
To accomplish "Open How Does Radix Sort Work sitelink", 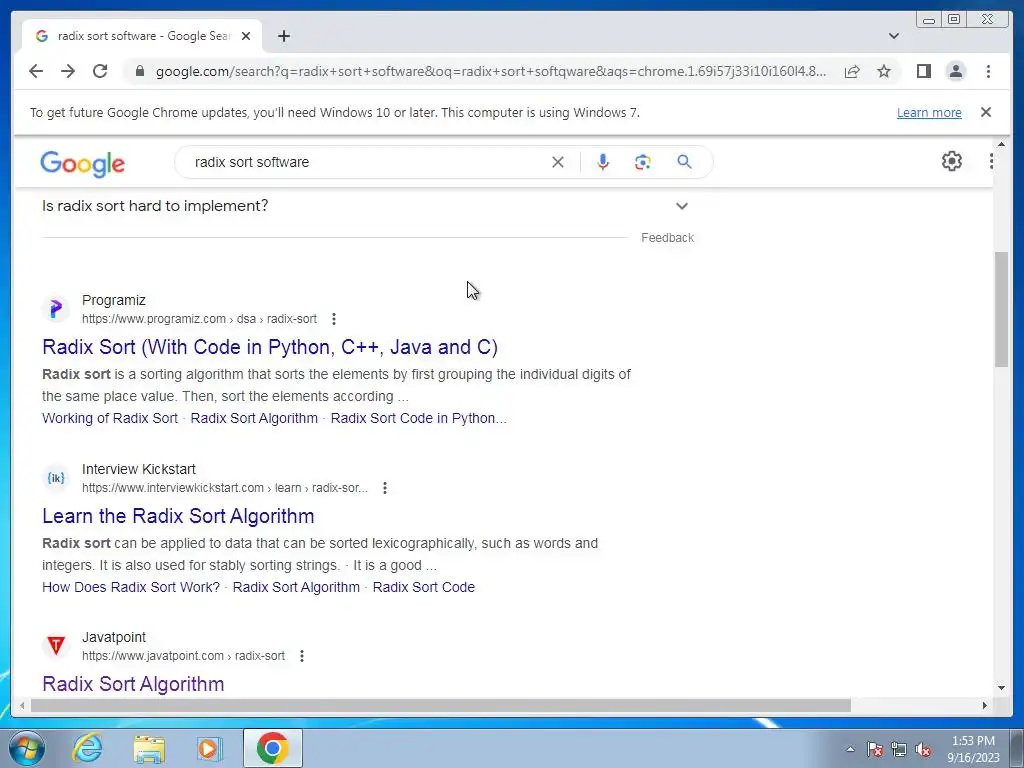I will pos(131,587).
